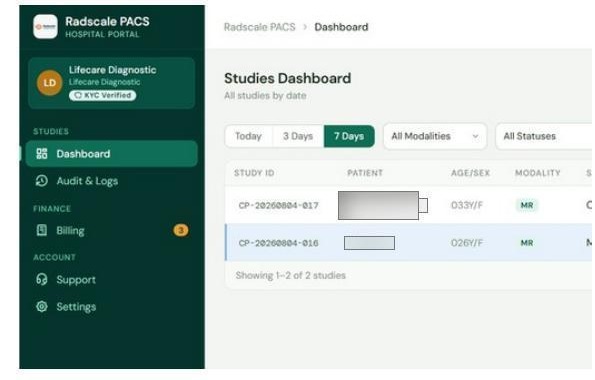
Task: Open the All Statuses dropdown
Action: [545, 136]
